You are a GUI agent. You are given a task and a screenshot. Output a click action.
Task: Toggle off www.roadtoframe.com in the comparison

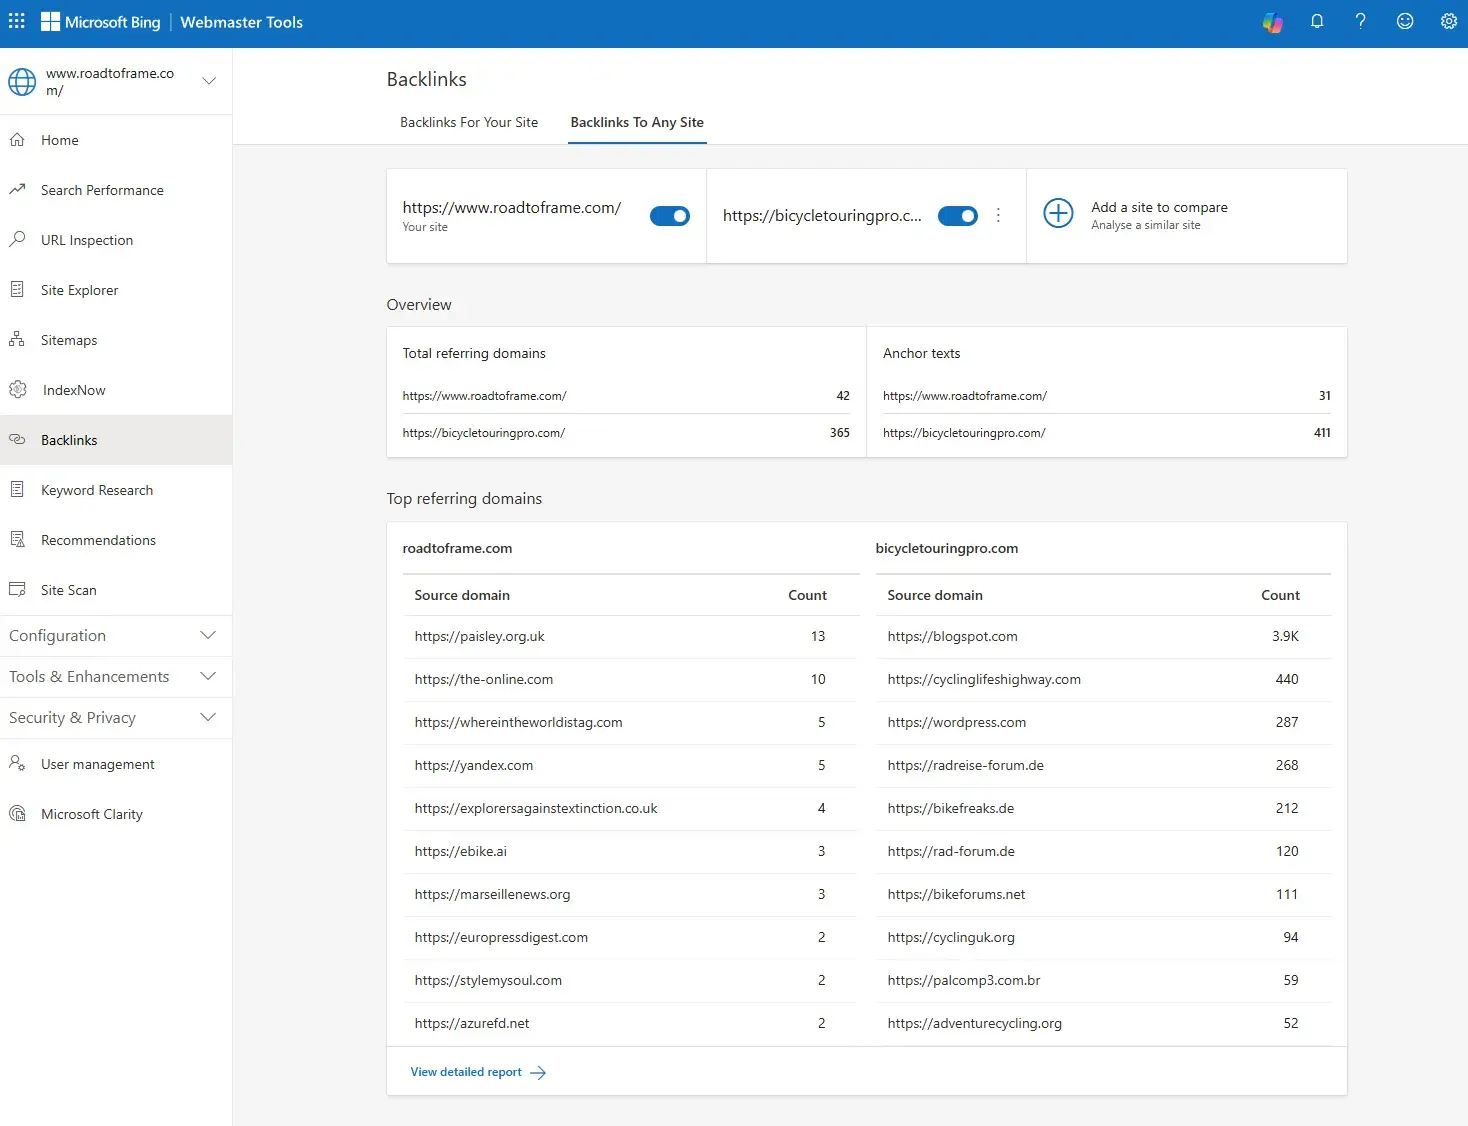coord(669,216)
